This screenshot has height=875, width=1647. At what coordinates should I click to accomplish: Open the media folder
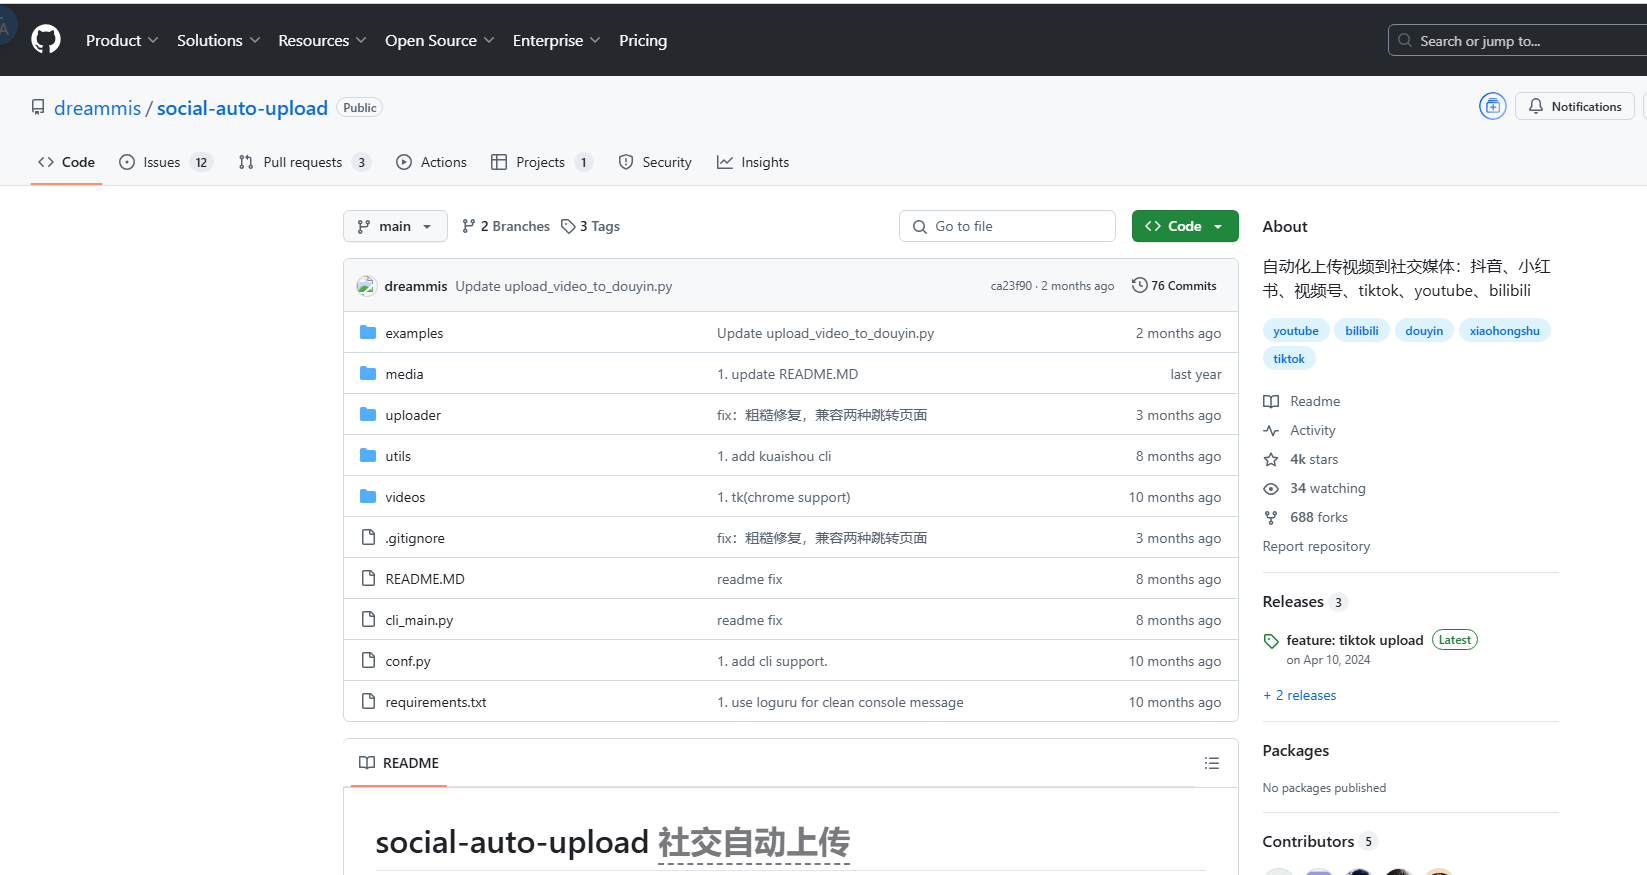(x=404, y=374)
